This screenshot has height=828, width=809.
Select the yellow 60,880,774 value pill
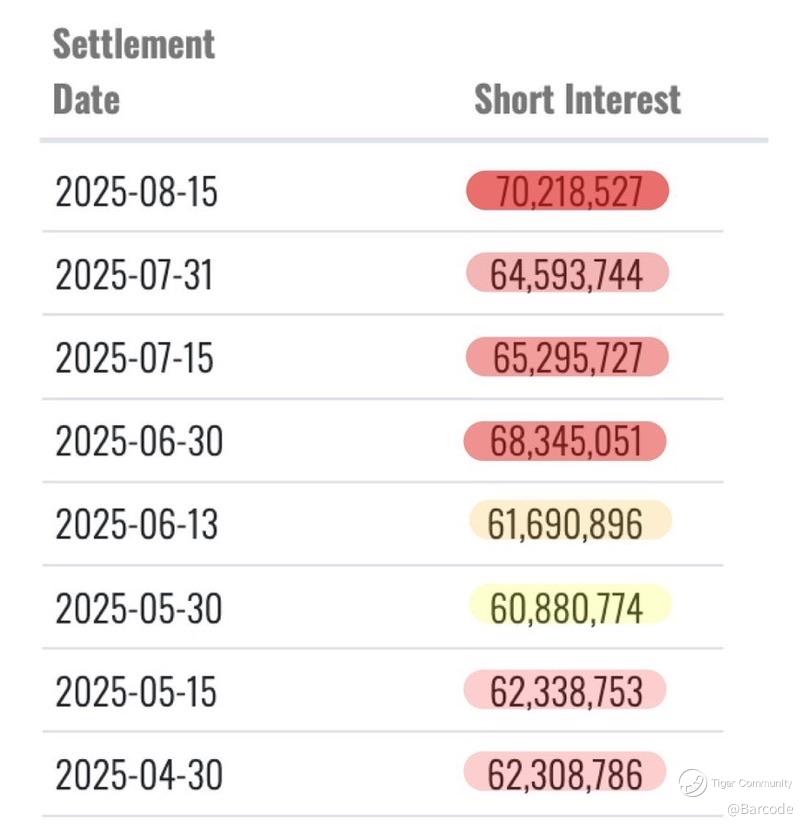coord(570,605)
